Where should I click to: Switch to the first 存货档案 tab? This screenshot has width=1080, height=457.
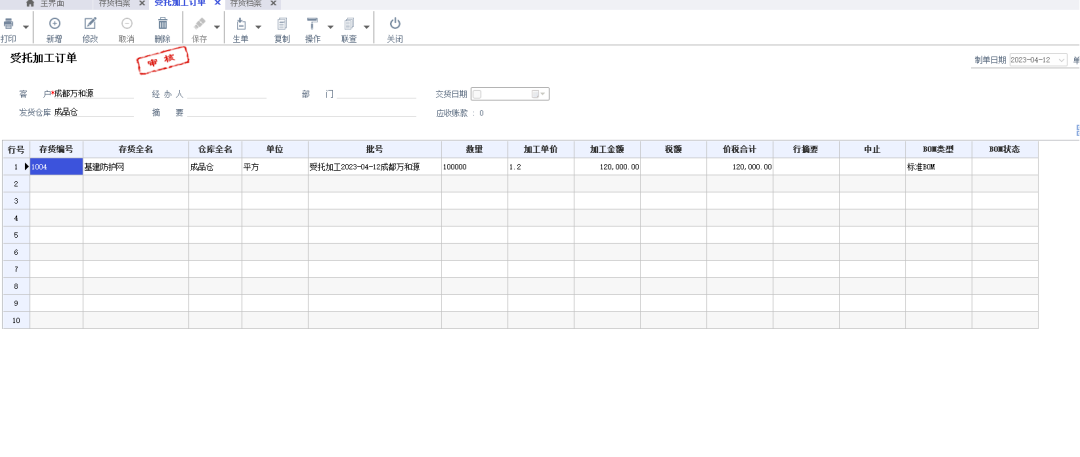(x=114, y=4)
